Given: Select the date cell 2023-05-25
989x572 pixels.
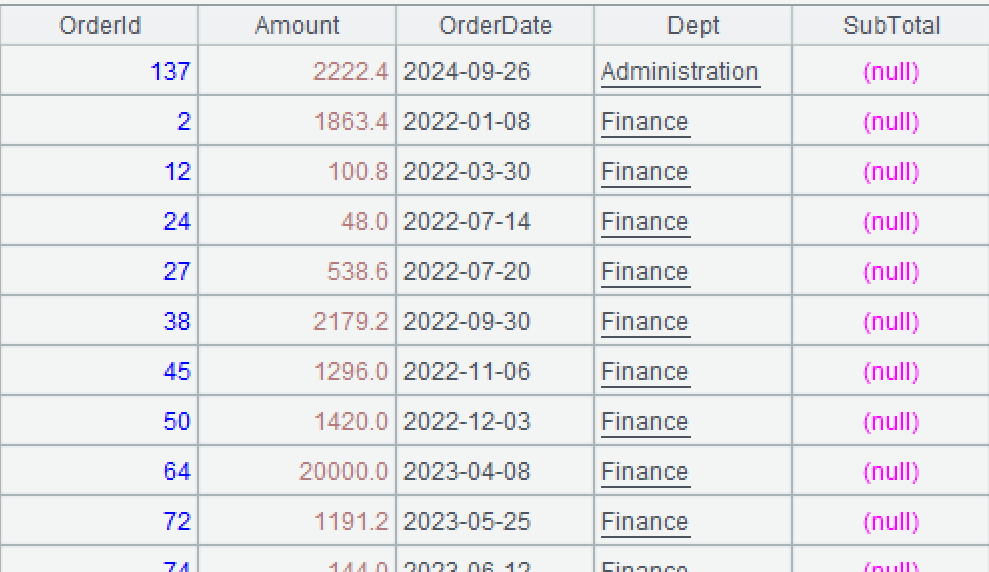Looking at the screenshot, I should click(x=467, y=522).
